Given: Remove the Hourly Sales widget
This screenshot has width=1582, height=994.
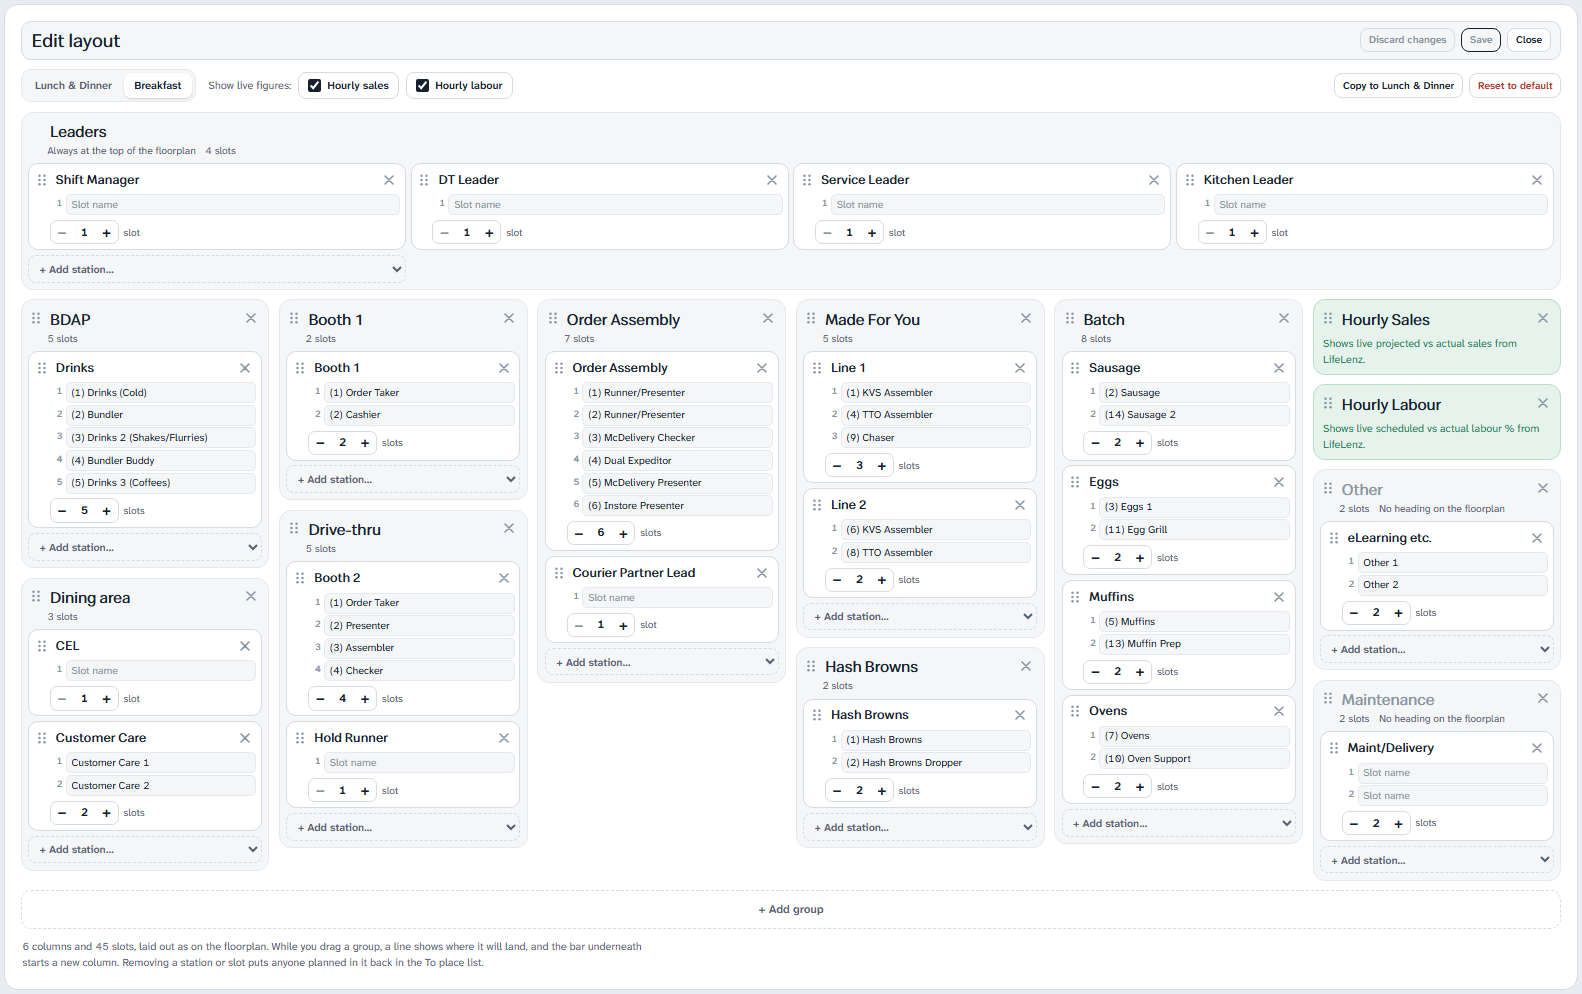Looking at the screenshot, I should click(x=1543, y=318).
